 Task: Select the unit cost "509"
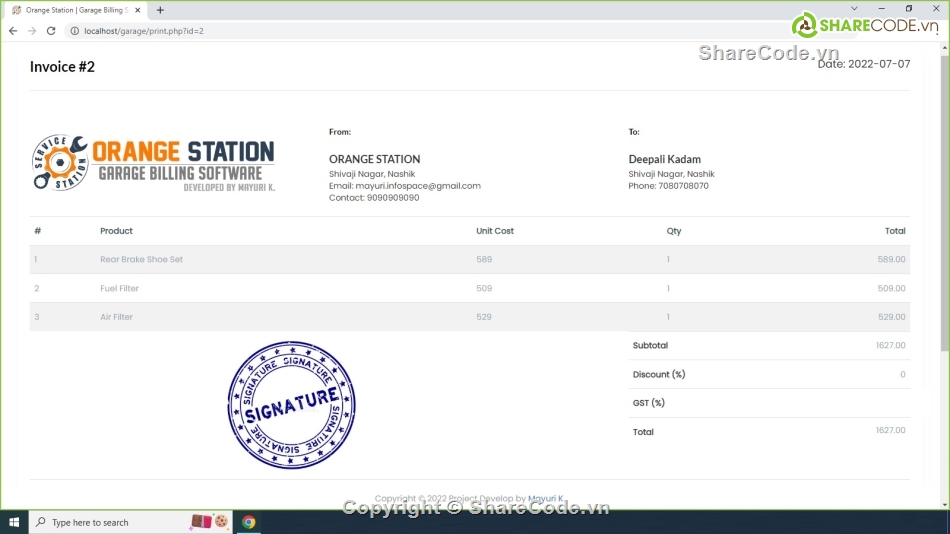[484, 289]
